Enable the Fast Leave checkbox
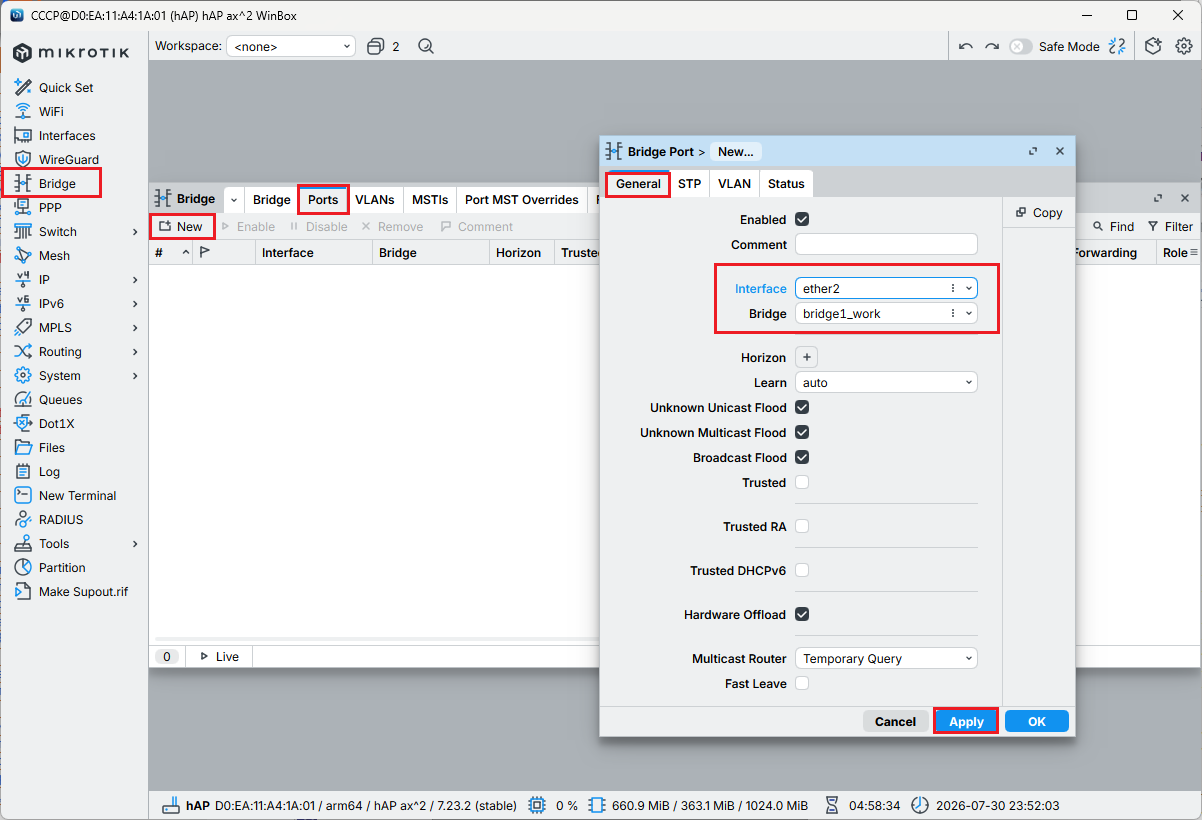 coord(802,683)
